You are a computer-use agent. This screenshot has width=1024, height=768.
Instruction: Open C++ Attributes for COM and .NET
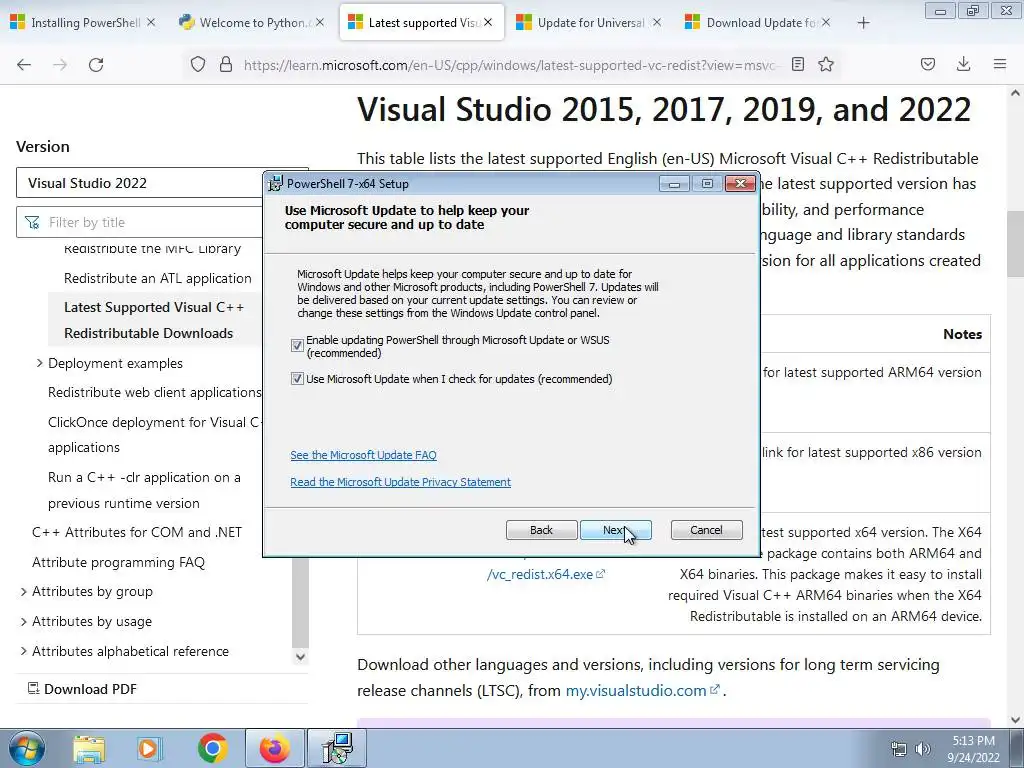tap(137, 532)
